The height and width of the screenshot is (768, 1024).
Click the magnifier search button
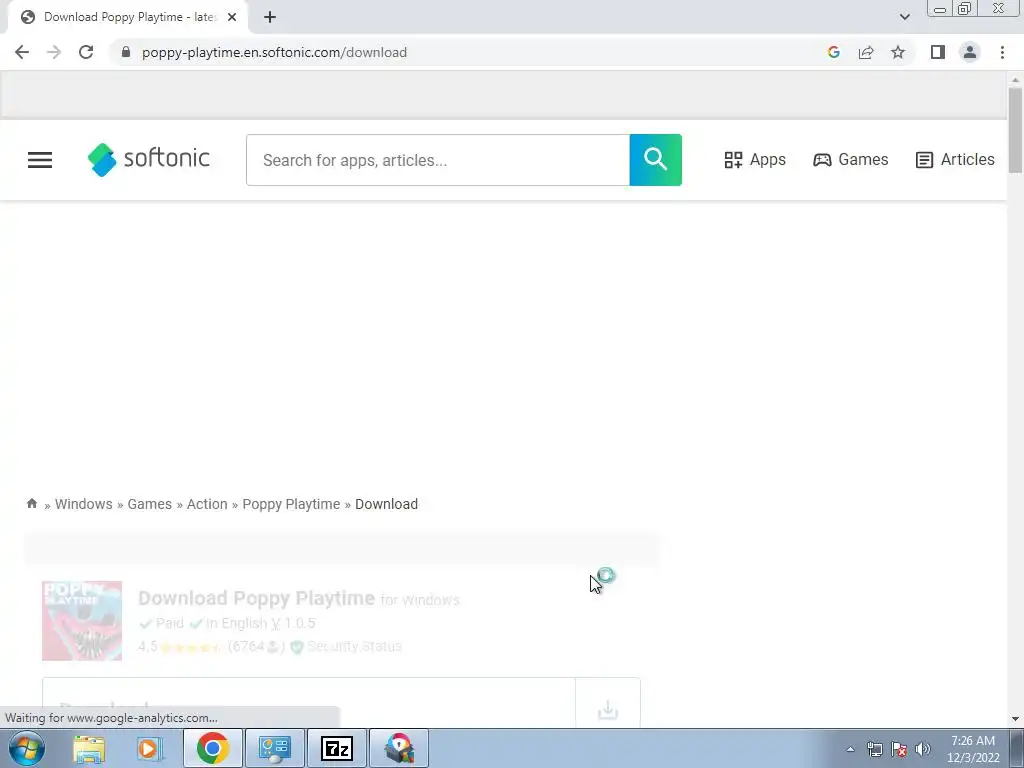click(656, 160)
